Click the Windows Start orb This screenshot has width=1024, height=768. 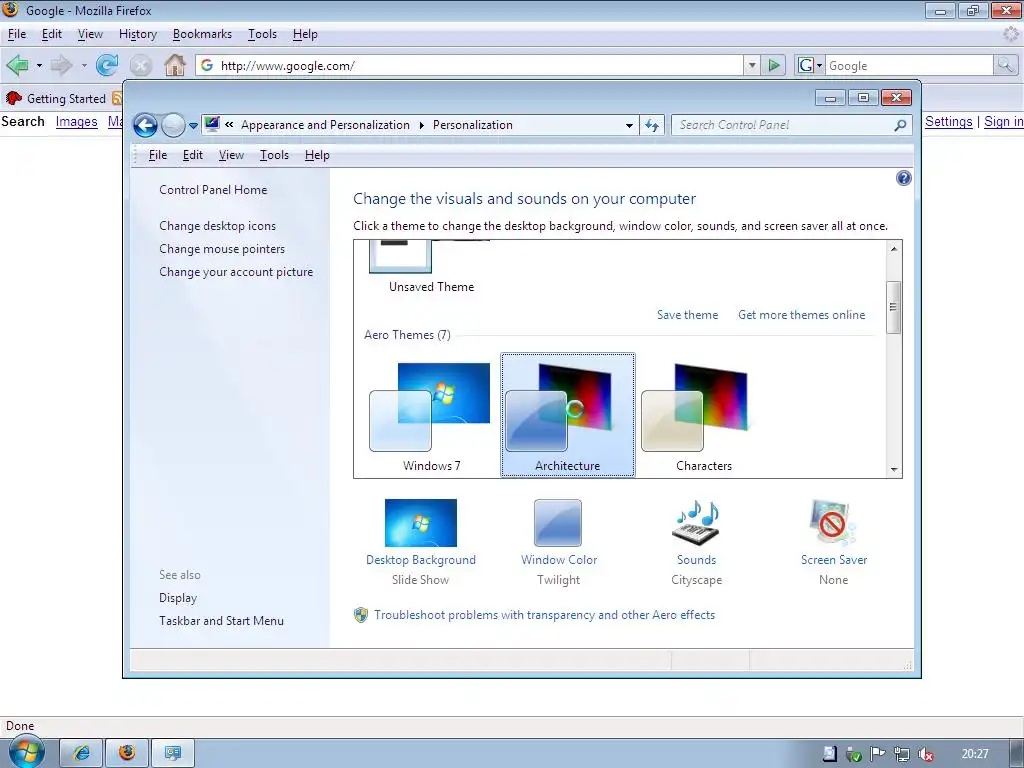pyautogui.click(x=26, y=752)
